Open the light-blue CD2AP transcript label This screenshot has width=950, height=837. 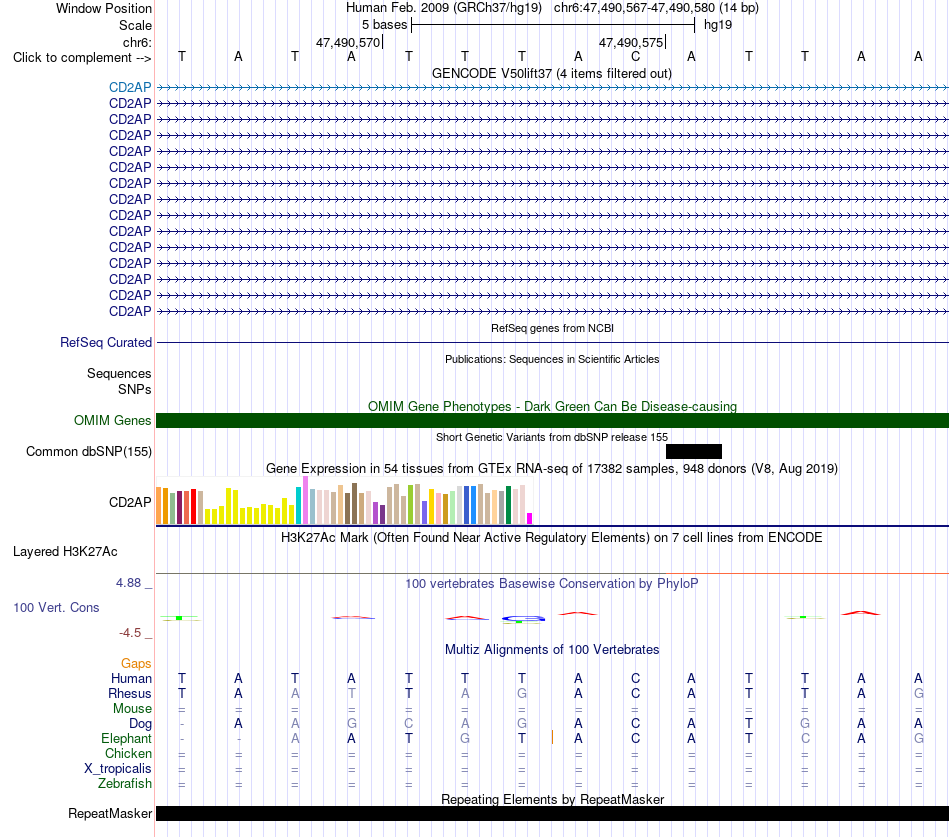pyautogui.click(x=130, y=87)
